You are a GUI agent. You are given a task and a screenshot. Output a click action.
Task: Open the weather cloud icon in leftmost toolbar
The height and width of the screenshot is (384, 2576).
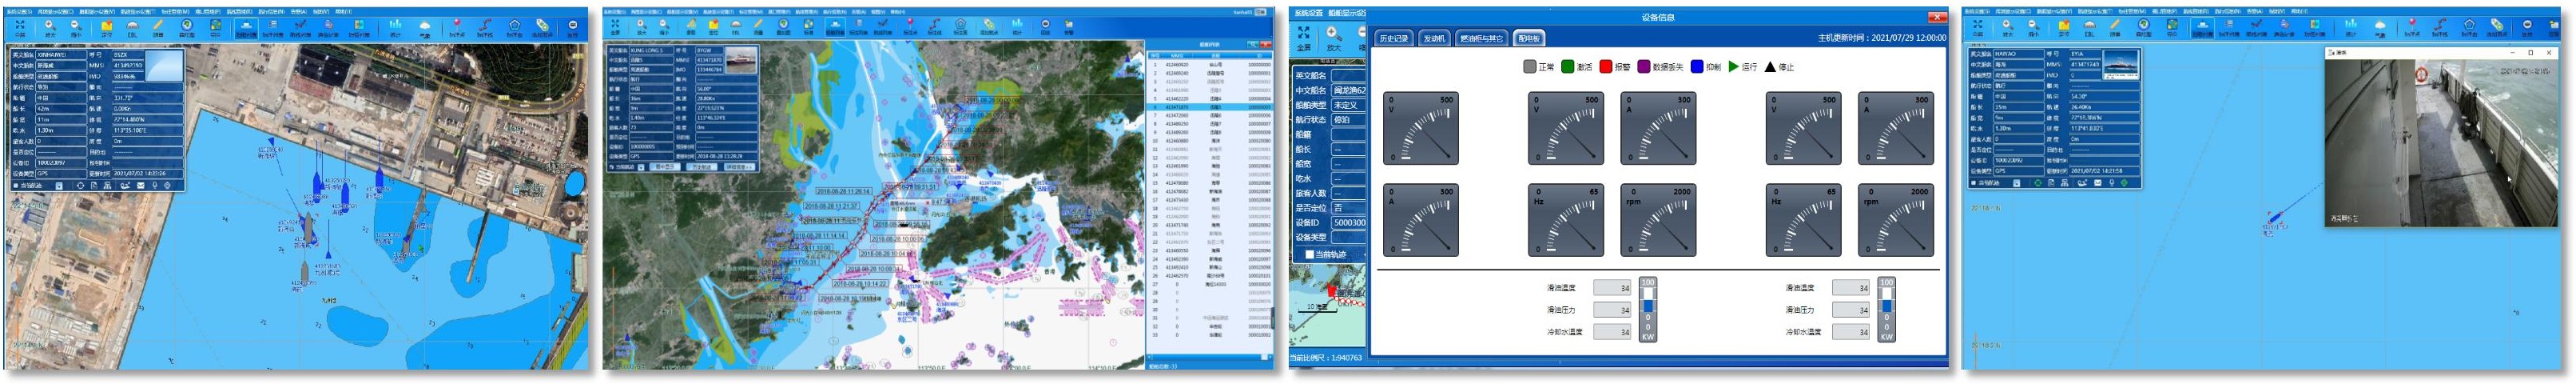[425, 26]
